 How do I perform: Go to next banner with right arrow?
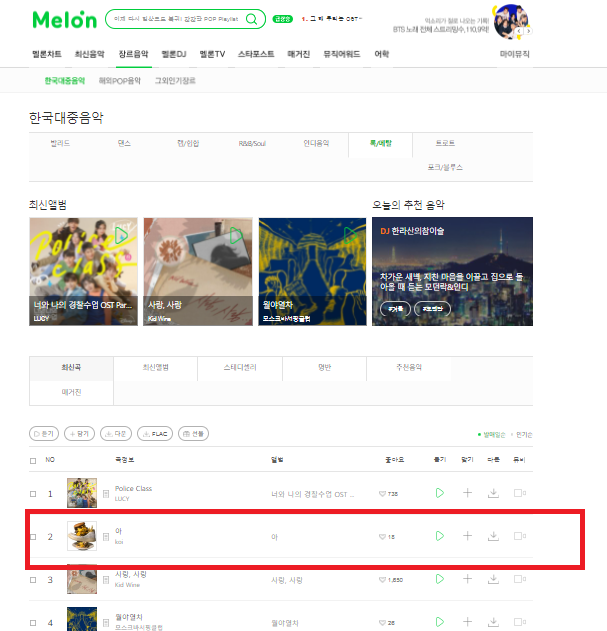coord(529,31)
